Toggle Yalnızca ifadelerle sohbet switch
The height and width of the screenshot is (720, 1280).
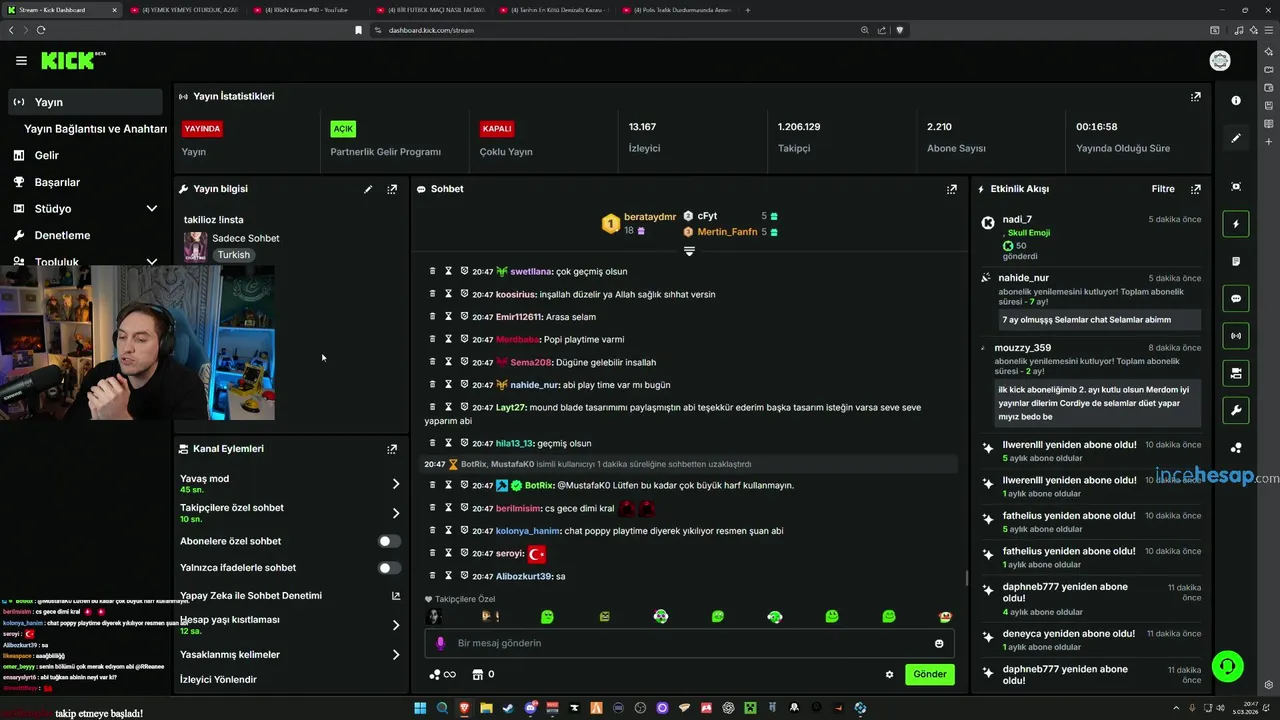coord(389,568)
